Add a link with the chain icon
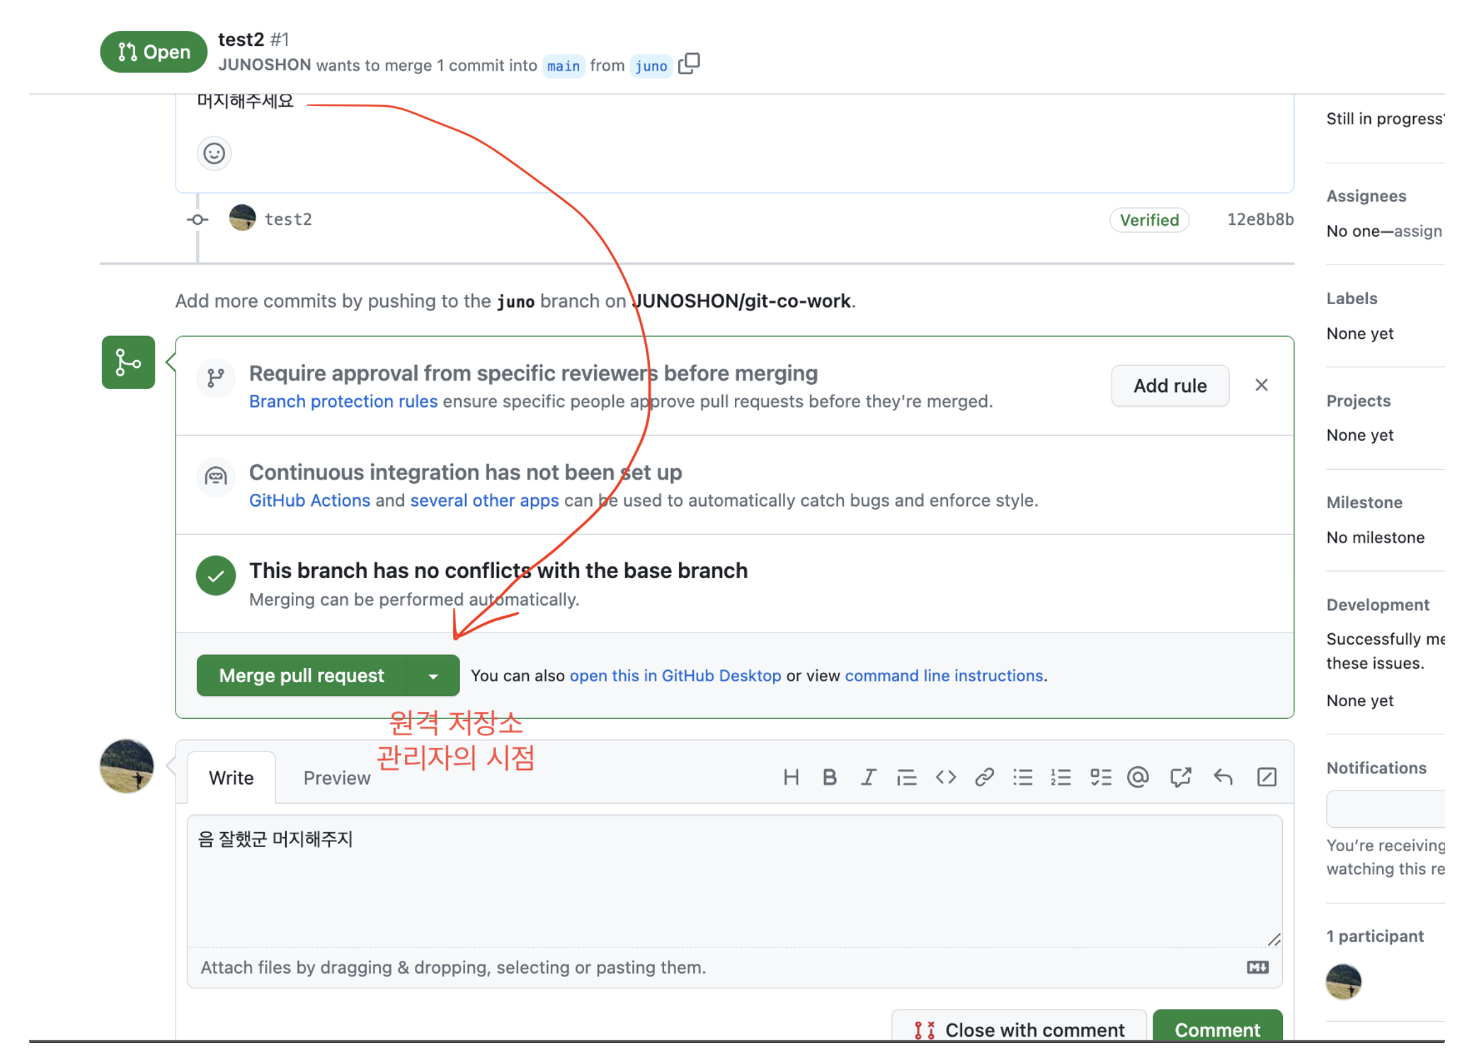This screenshot has height=1056, width=1462. tap(984, 777)
